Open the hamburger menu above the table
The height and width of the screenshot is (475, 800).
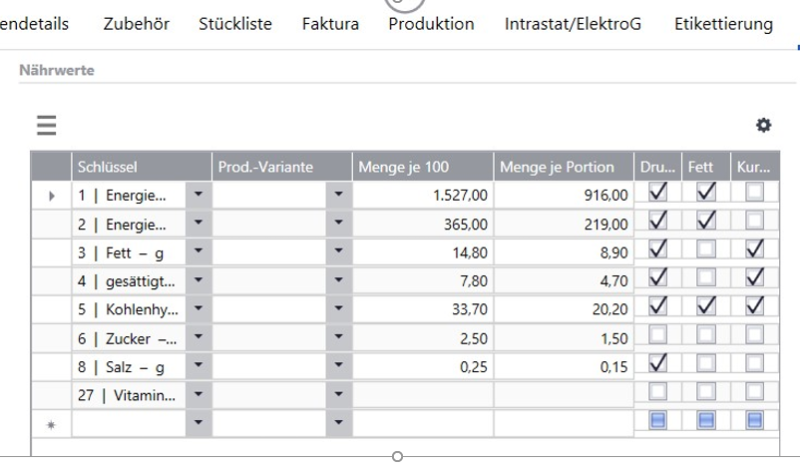[46, 126]
